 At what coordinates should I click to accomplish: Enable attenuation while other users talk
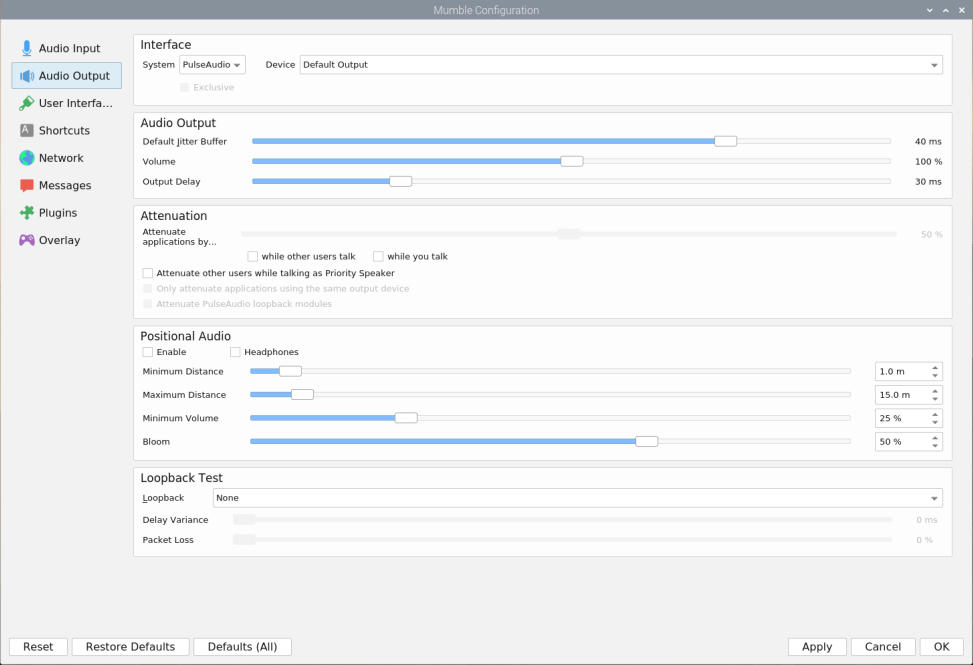click(x=253, y=257)
